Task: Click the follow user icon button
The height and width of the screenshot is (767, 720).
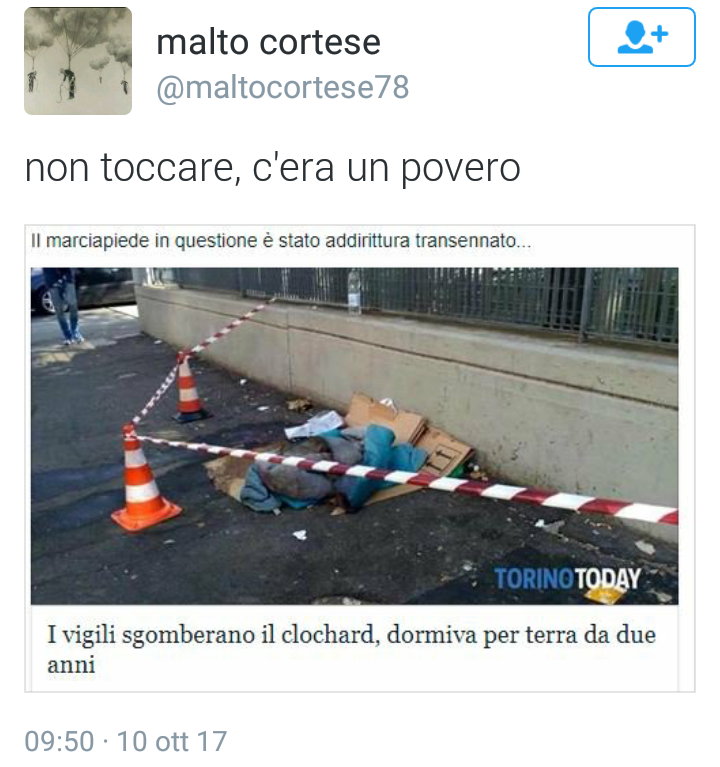Action: pos(641,37)
